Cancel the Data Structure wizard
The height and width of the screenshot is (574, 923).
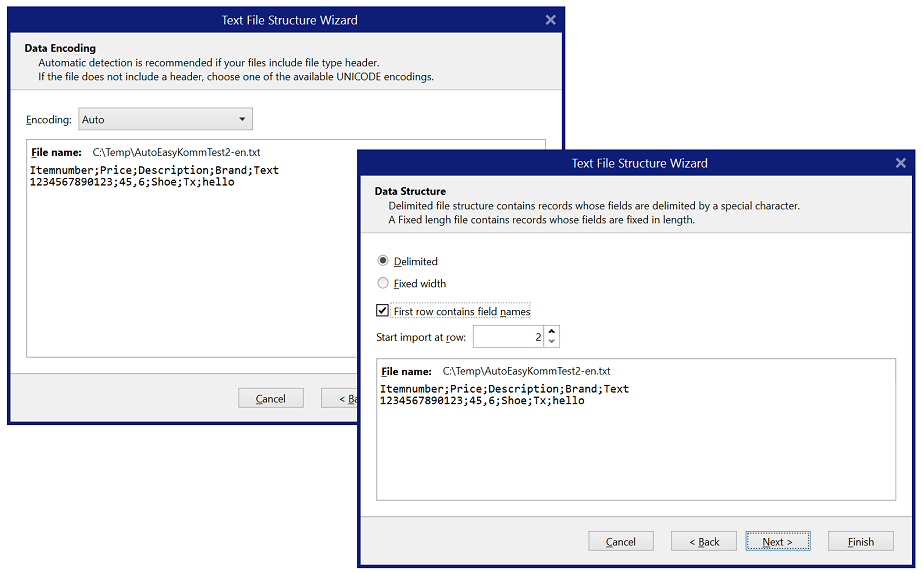point(620,541)
